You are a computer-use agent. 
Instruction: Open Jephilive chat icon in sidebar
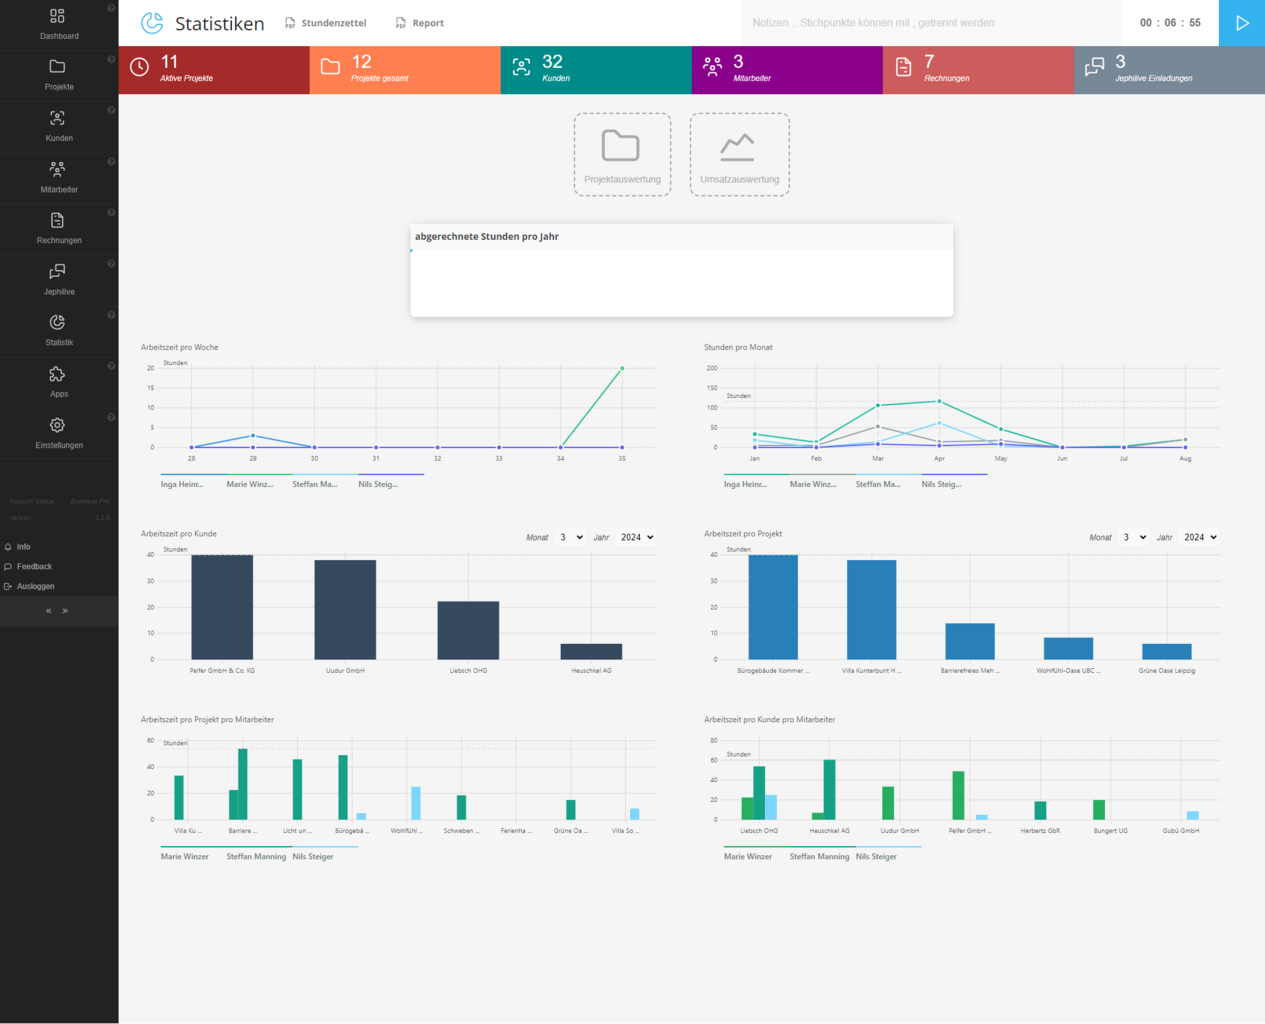[x=58, y=272]
